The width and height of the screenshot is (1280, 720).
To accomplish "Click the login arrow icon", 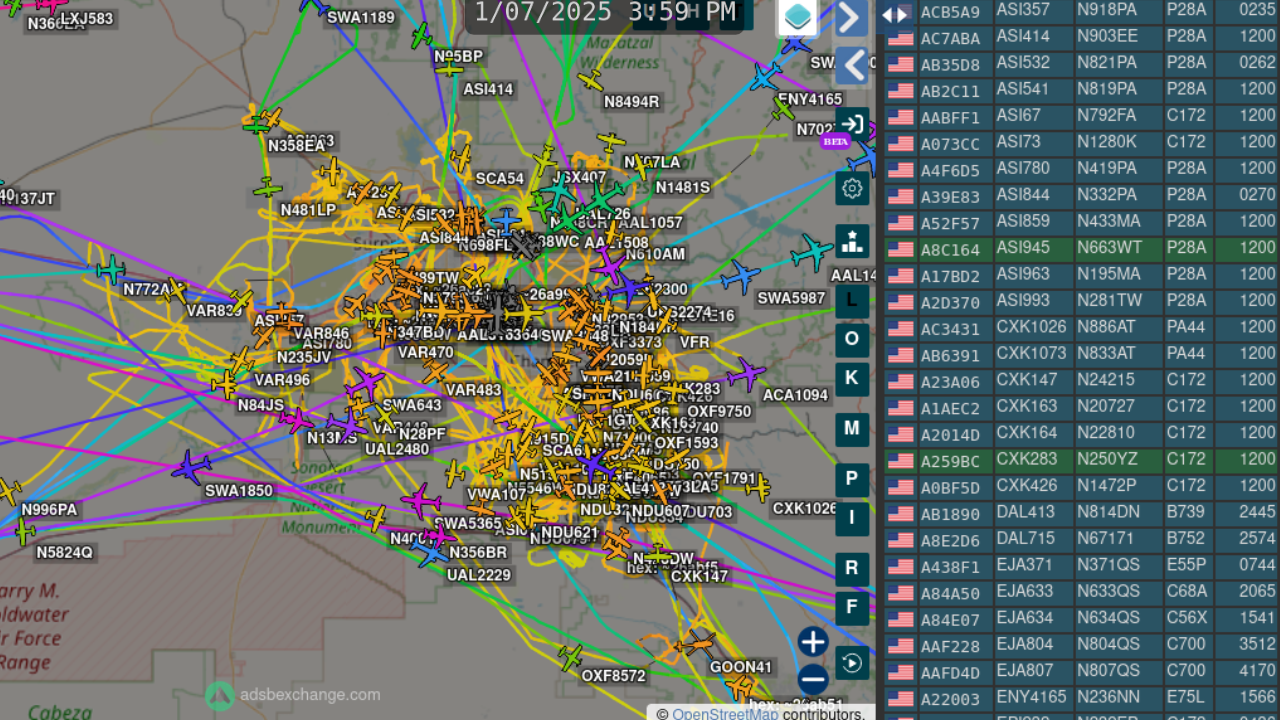I will (852, 124).
